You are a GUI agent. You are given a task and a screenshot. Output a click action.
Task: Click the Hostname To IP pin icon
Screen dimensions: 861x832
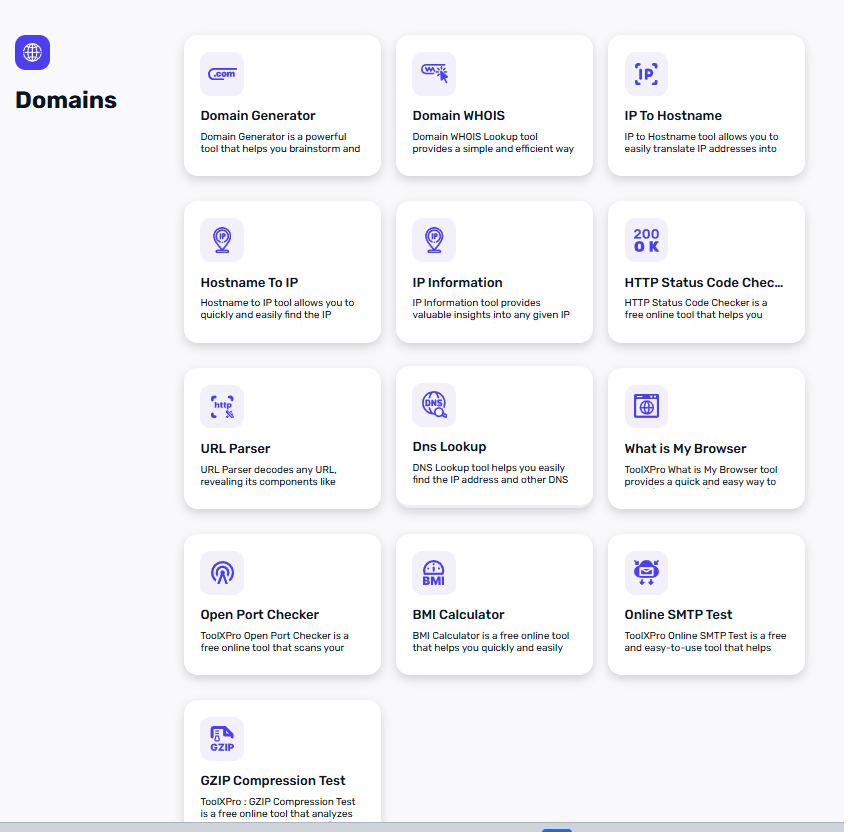coord(221,240)
